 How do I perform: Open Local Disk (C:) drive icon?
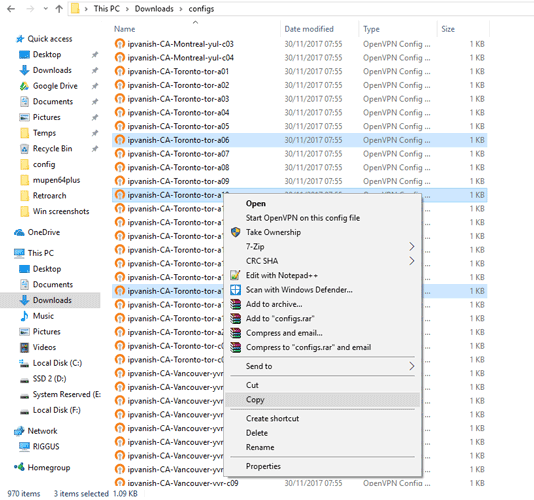24,363
